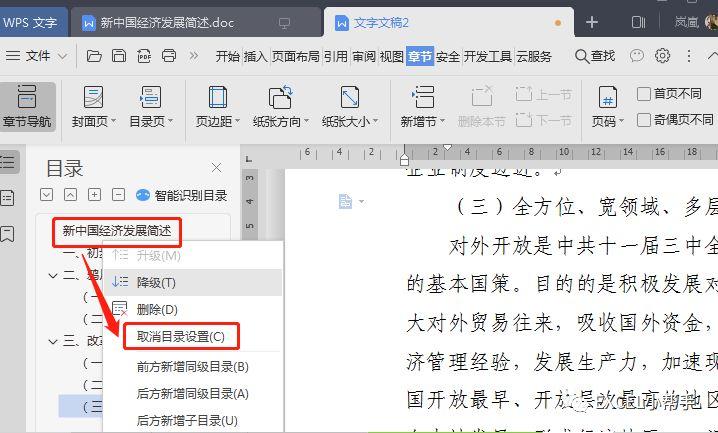Click the 智能识别目录 smart detect button

click(181, 196)
